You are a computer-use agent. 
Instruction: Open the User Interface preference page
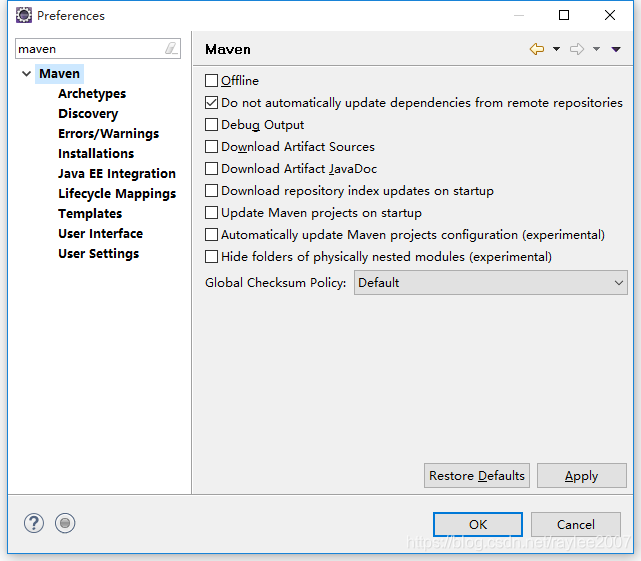pos(101,234)
